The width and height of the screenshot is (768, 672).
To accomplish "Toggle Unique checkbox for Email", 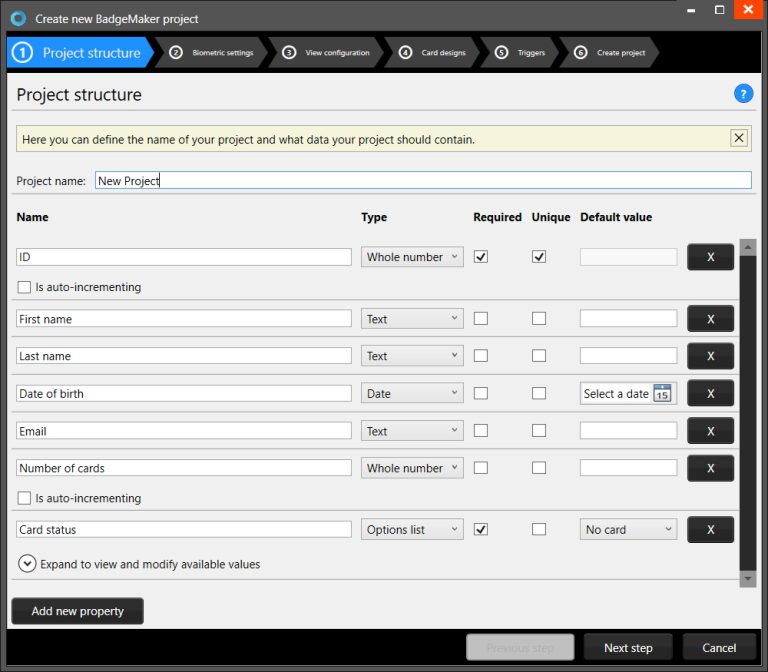I will pos(539,431).
